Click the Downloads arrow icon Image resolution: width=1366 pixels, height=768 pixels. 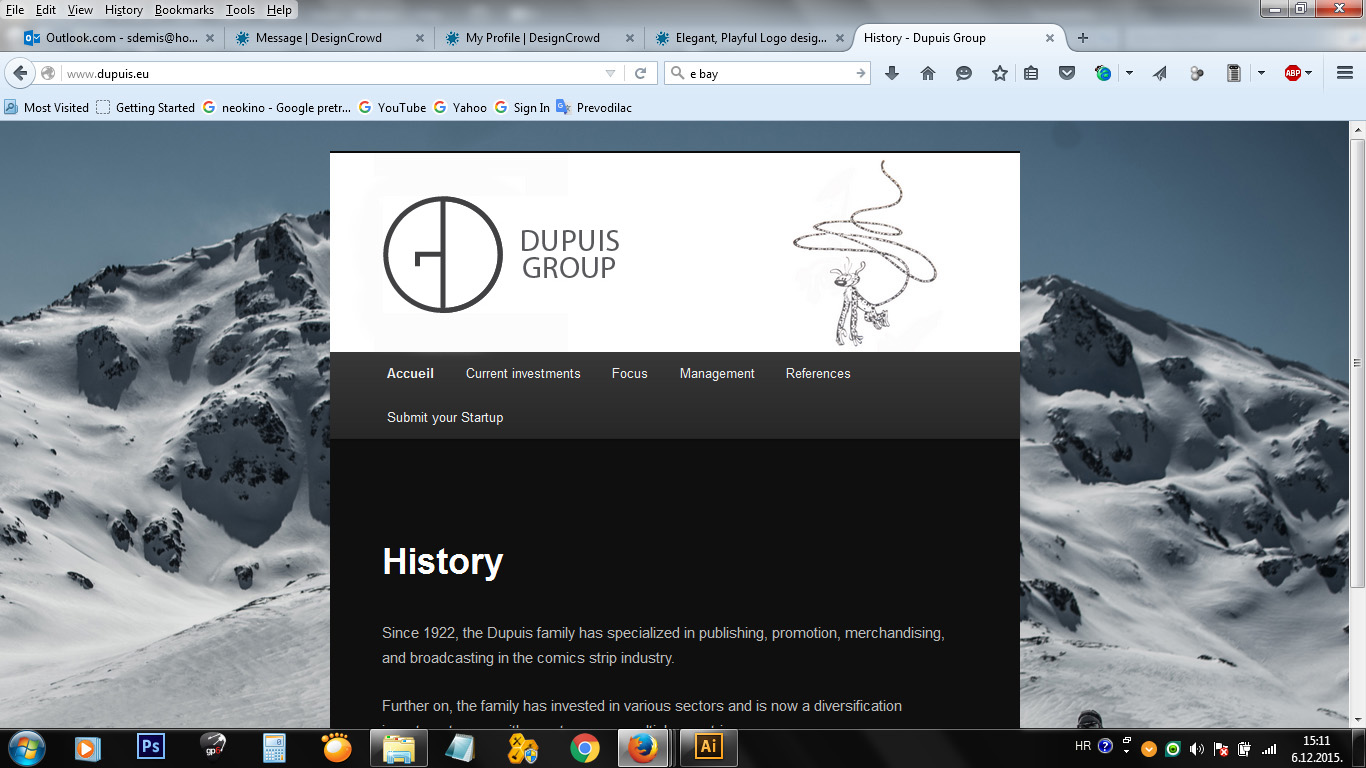tap(892, 73)
